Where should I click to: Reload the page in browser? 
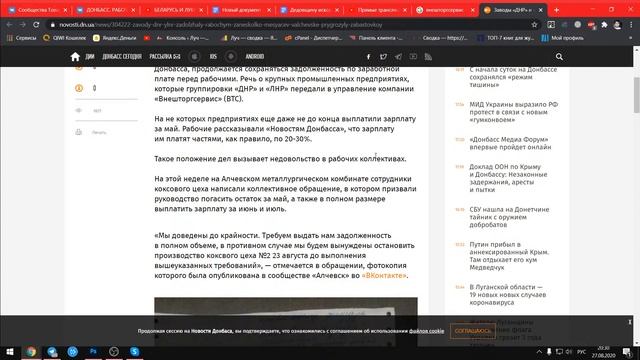[x=36, y=25]
